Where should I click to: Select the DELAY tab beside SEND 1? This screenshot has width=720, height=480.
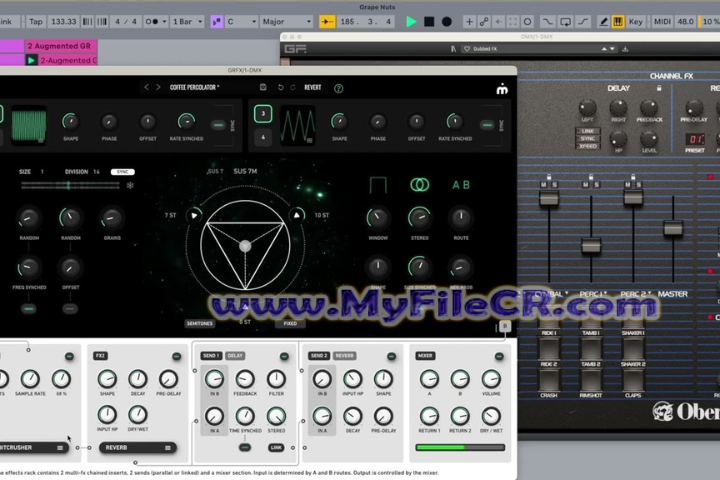[x=235, y=356]
